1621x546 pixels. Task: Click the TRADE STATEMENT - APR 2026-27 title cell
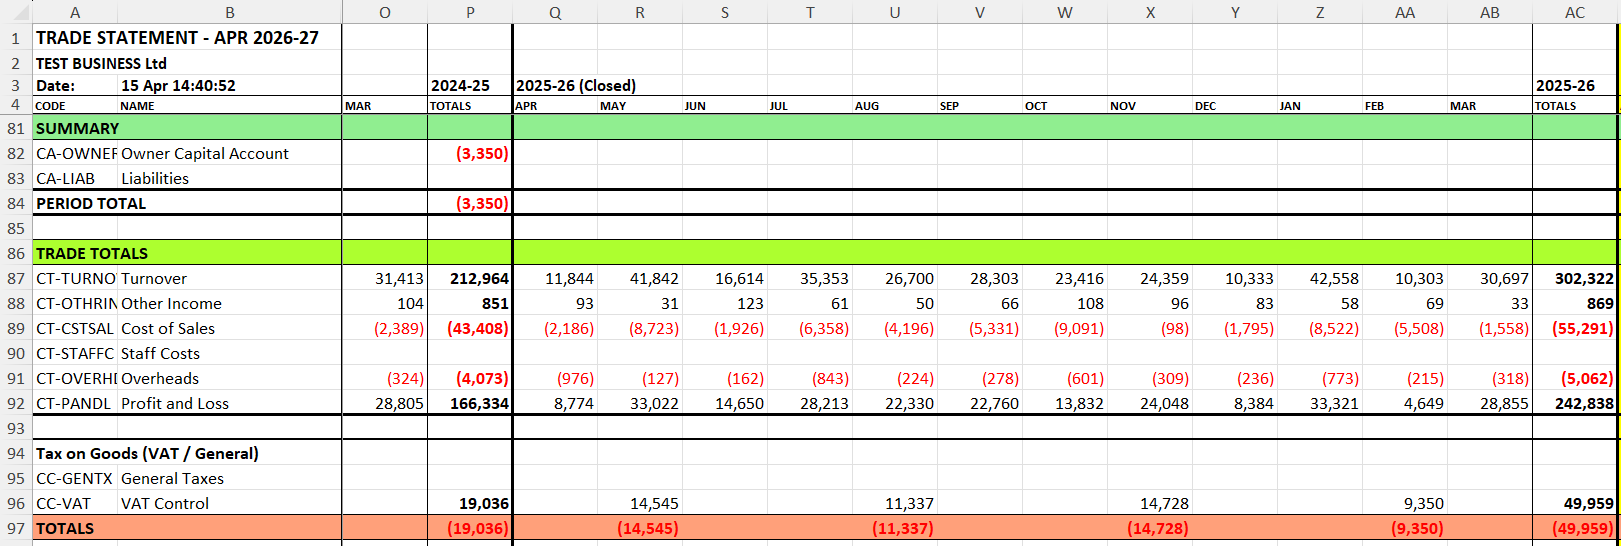point(177,37)
